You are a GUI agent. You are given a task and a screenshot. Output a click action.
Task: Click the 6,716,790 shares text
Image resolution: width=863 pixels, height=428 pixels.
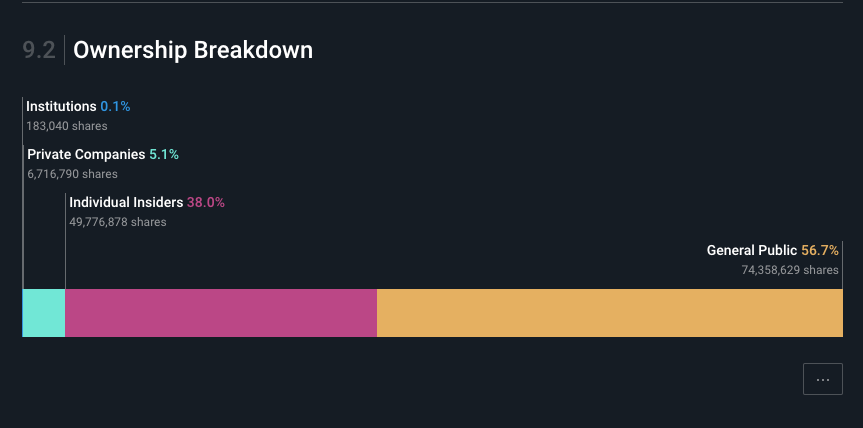pyautogui.click(x=72, y=174)
